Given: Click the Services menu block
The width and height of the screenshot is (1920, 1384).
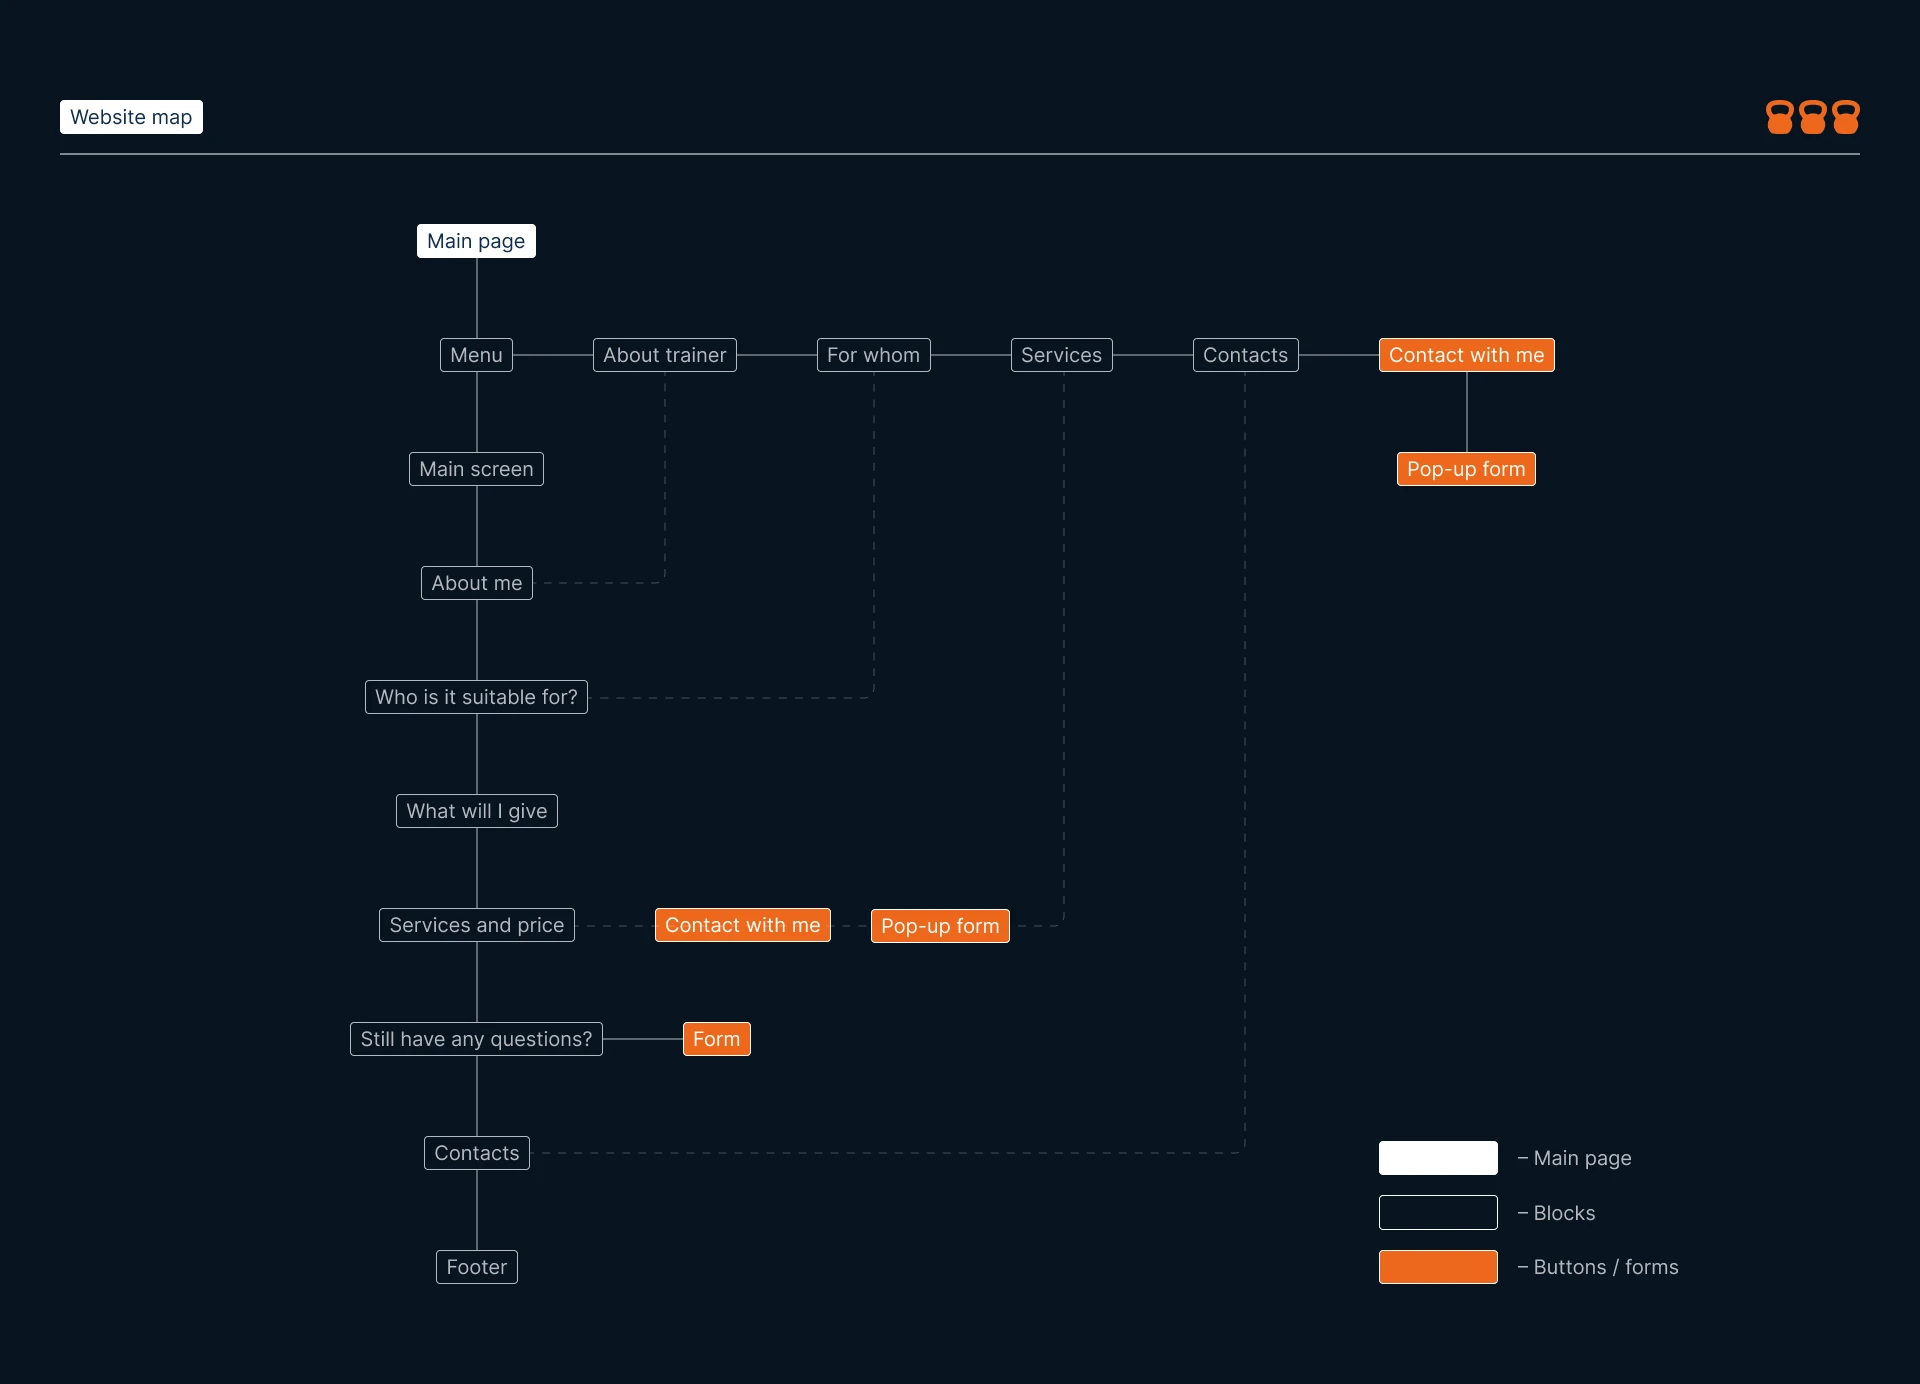Looking at the screenshot, I should coord(1061,355).
